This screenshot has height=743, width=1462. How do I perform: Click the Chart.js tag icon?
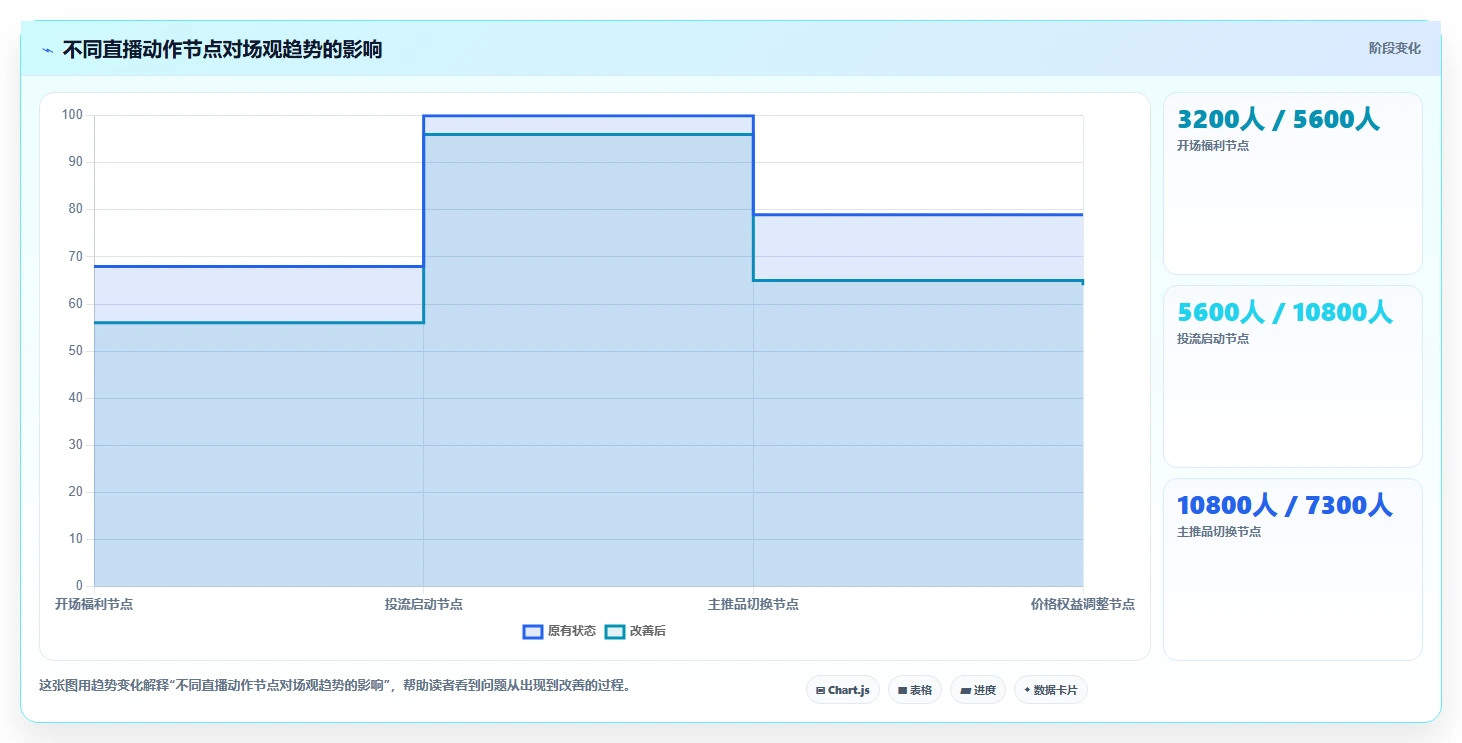[820, 690]
